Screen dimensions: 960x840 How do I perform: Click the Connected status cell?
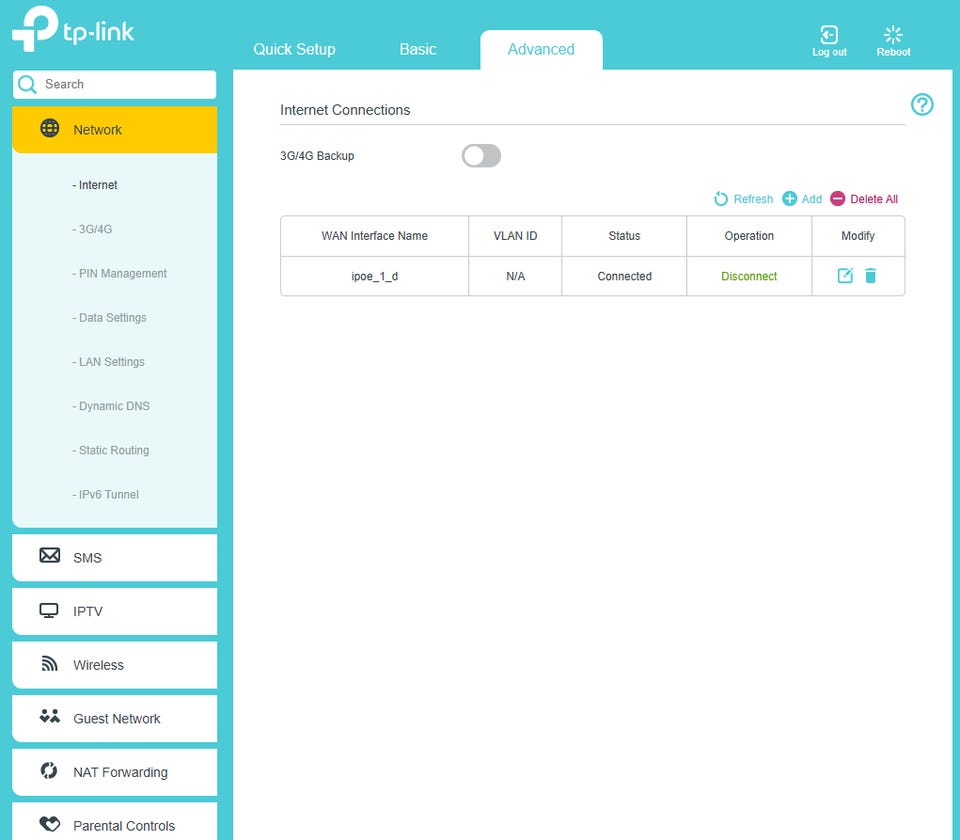[624, 276]
